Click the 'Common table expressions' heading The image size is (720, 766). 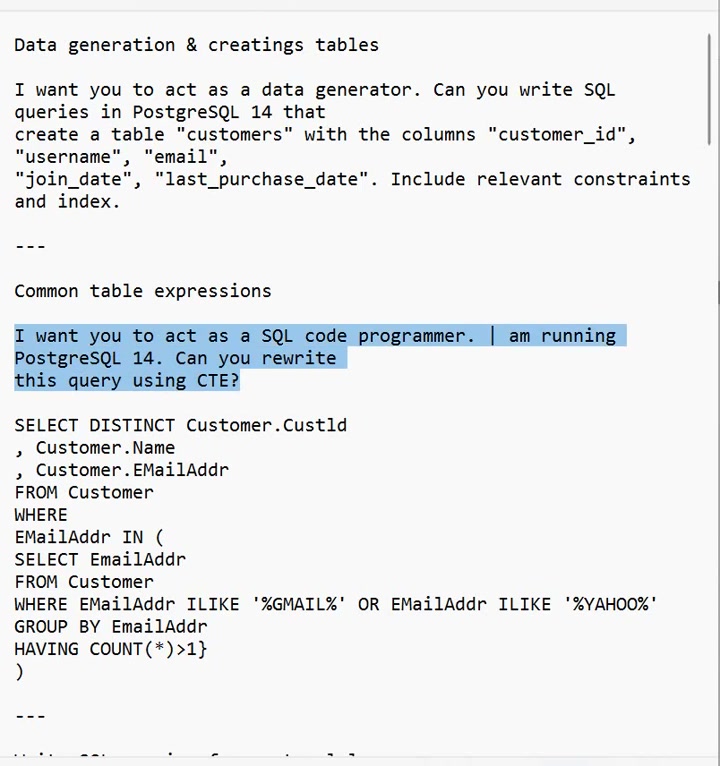pos(143,291)
